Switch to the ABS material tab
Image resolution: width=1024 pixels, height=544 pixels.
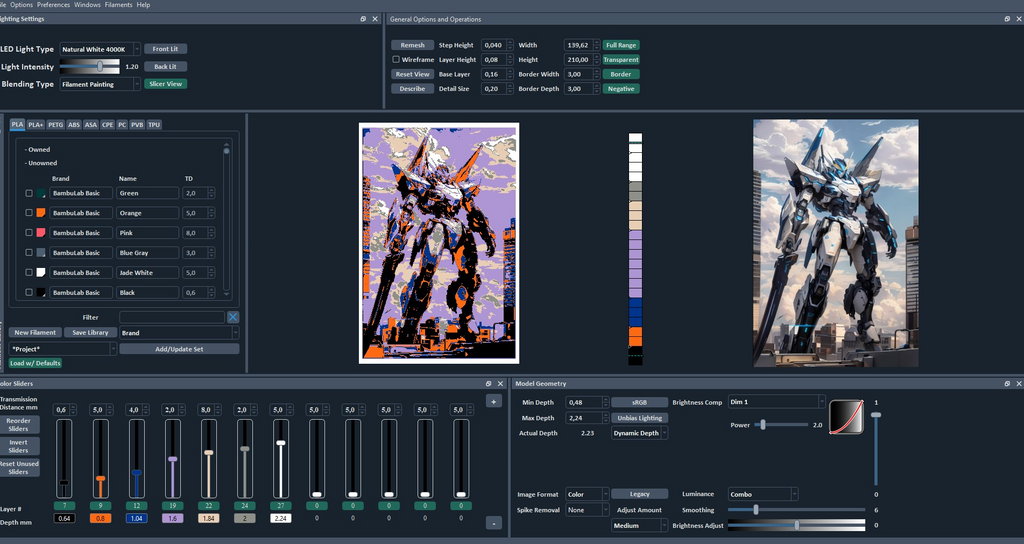point(74,125)
